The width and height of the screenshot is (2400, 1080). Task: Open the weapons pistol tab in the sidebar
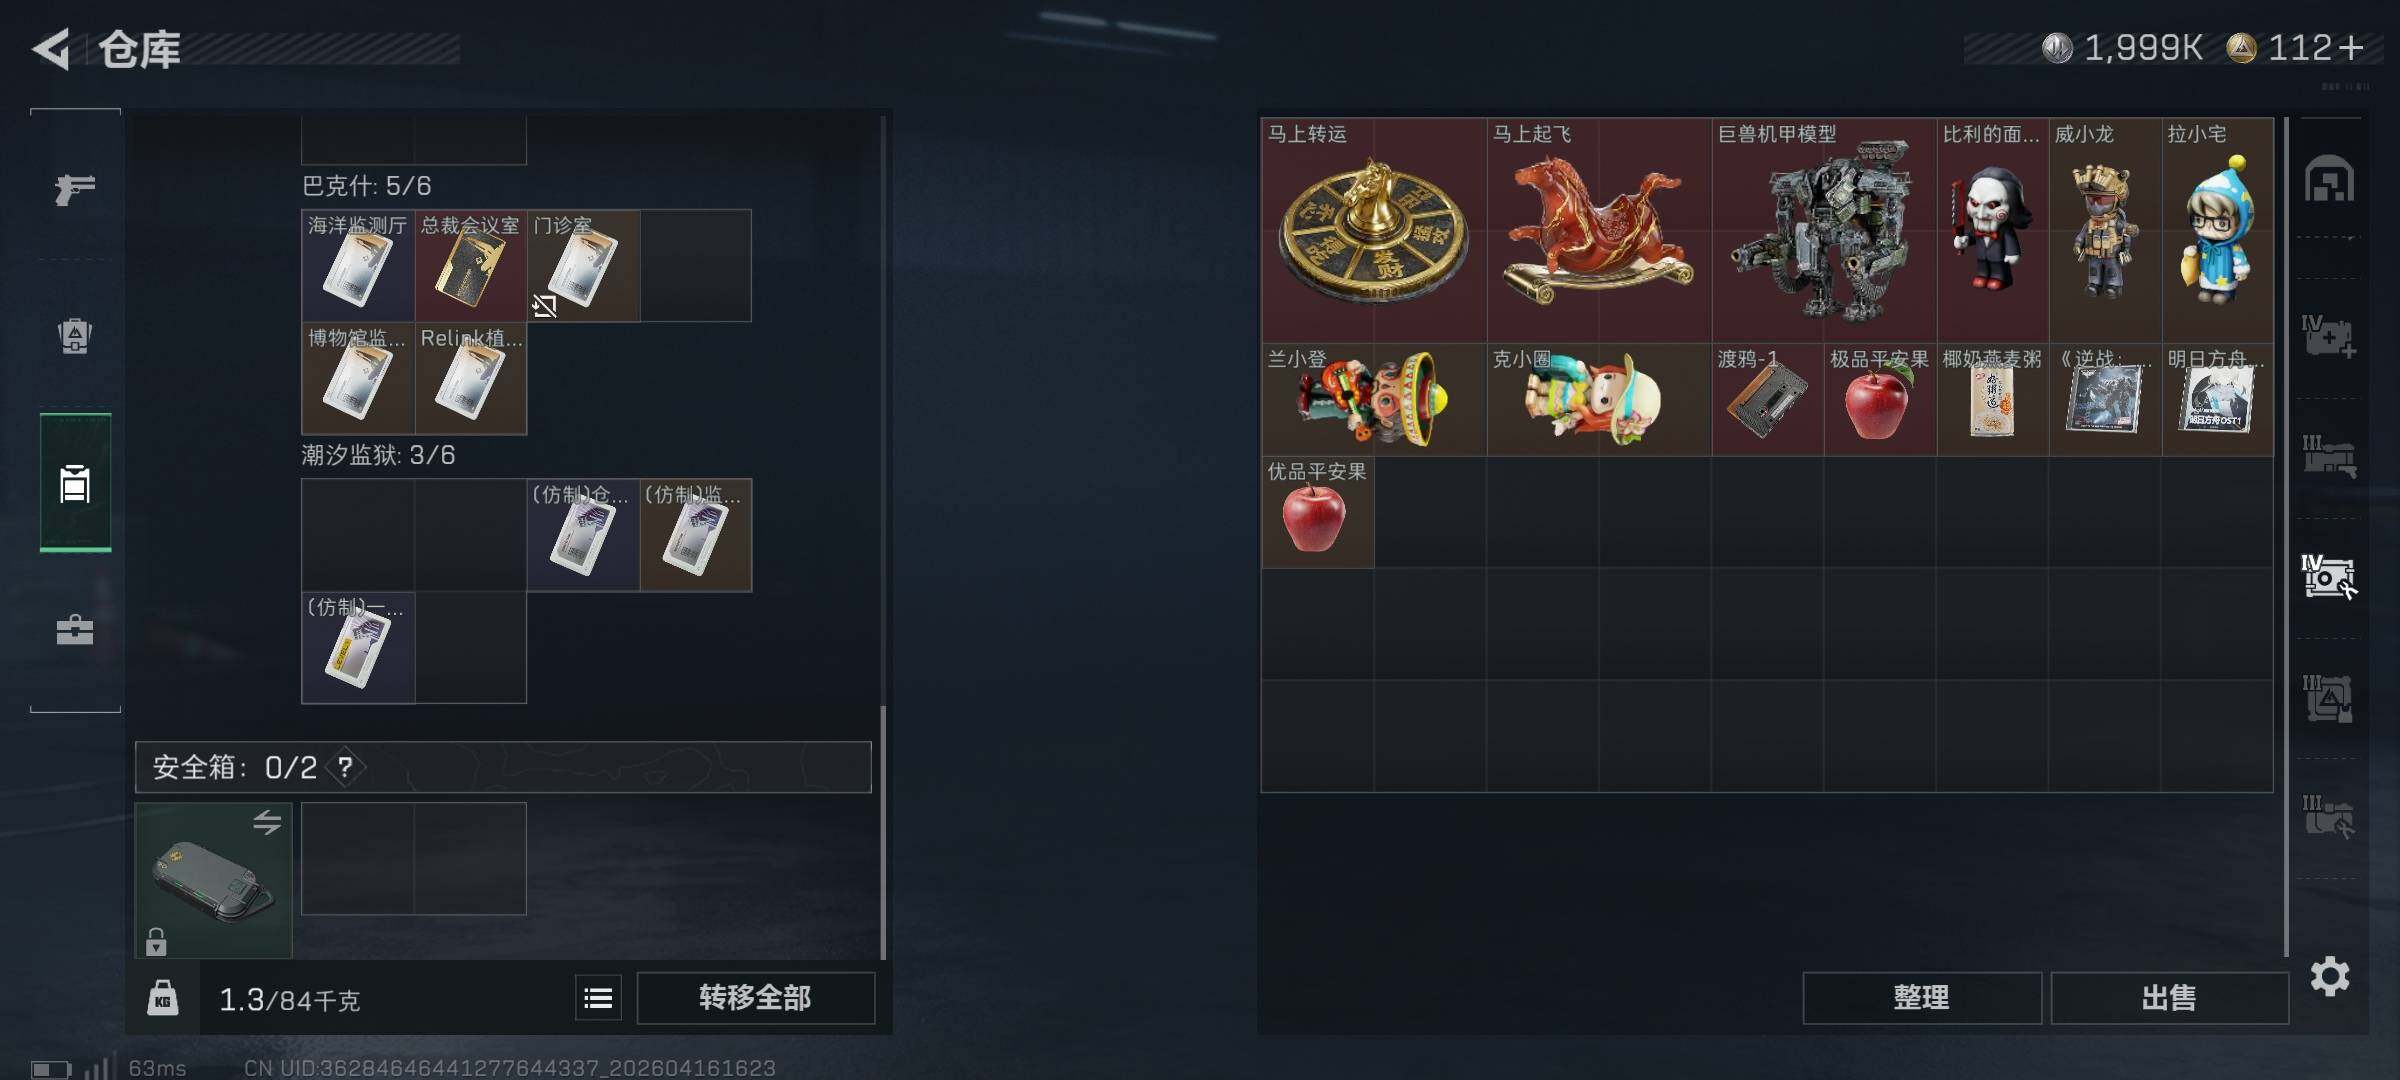click(75, 188)
